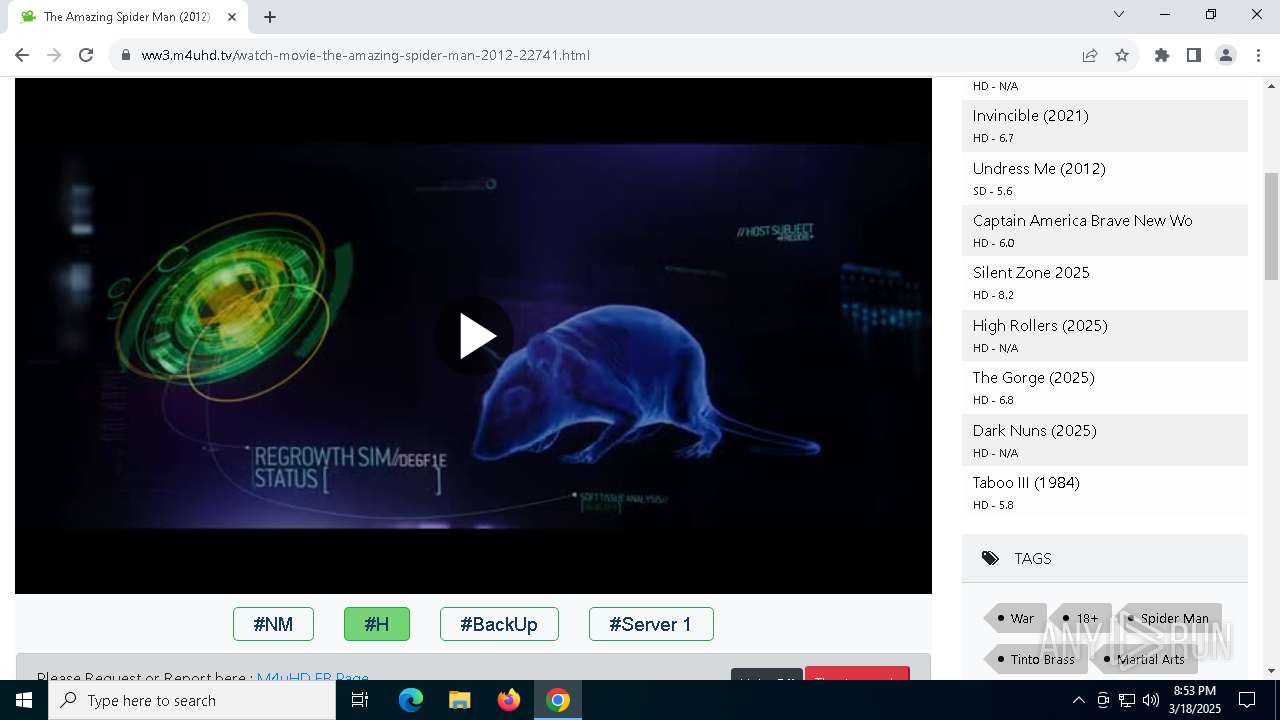
Task: Select the War tag
Action: (1017, 618)
